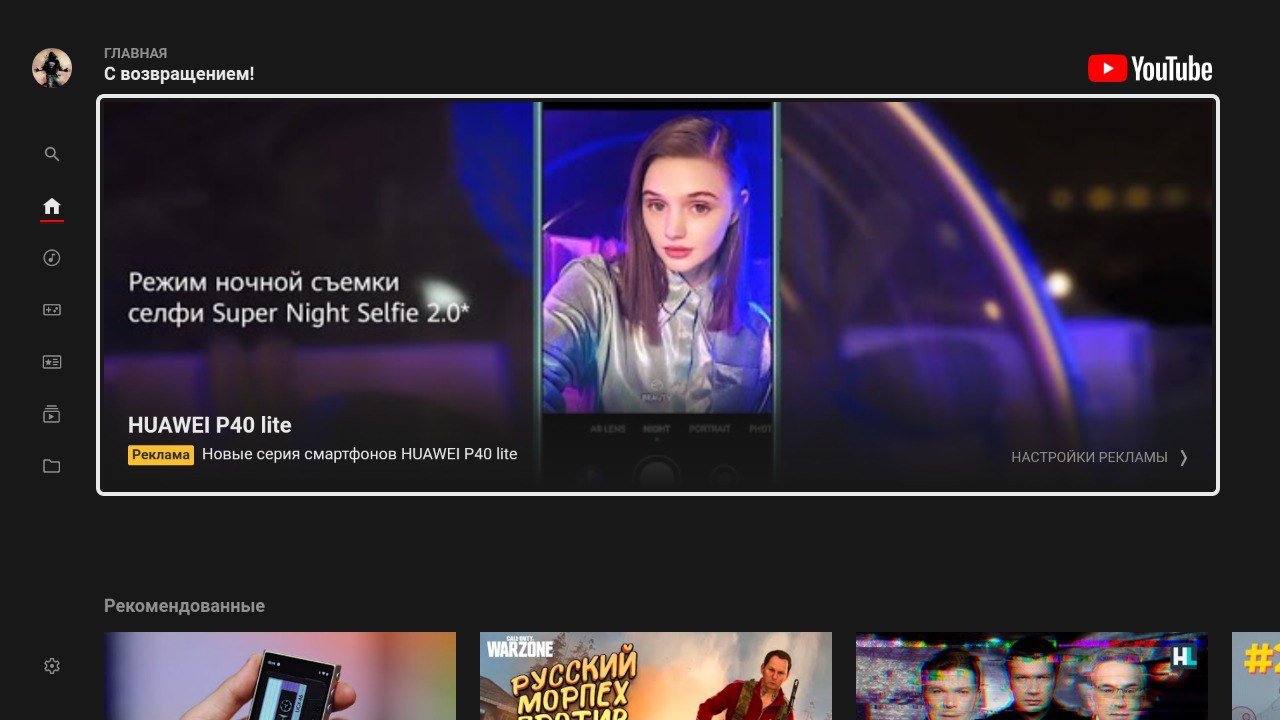Click the ГЛАВНАЯ header label
The width and height of the screenshot is (1280, 720).
[135, 53]
